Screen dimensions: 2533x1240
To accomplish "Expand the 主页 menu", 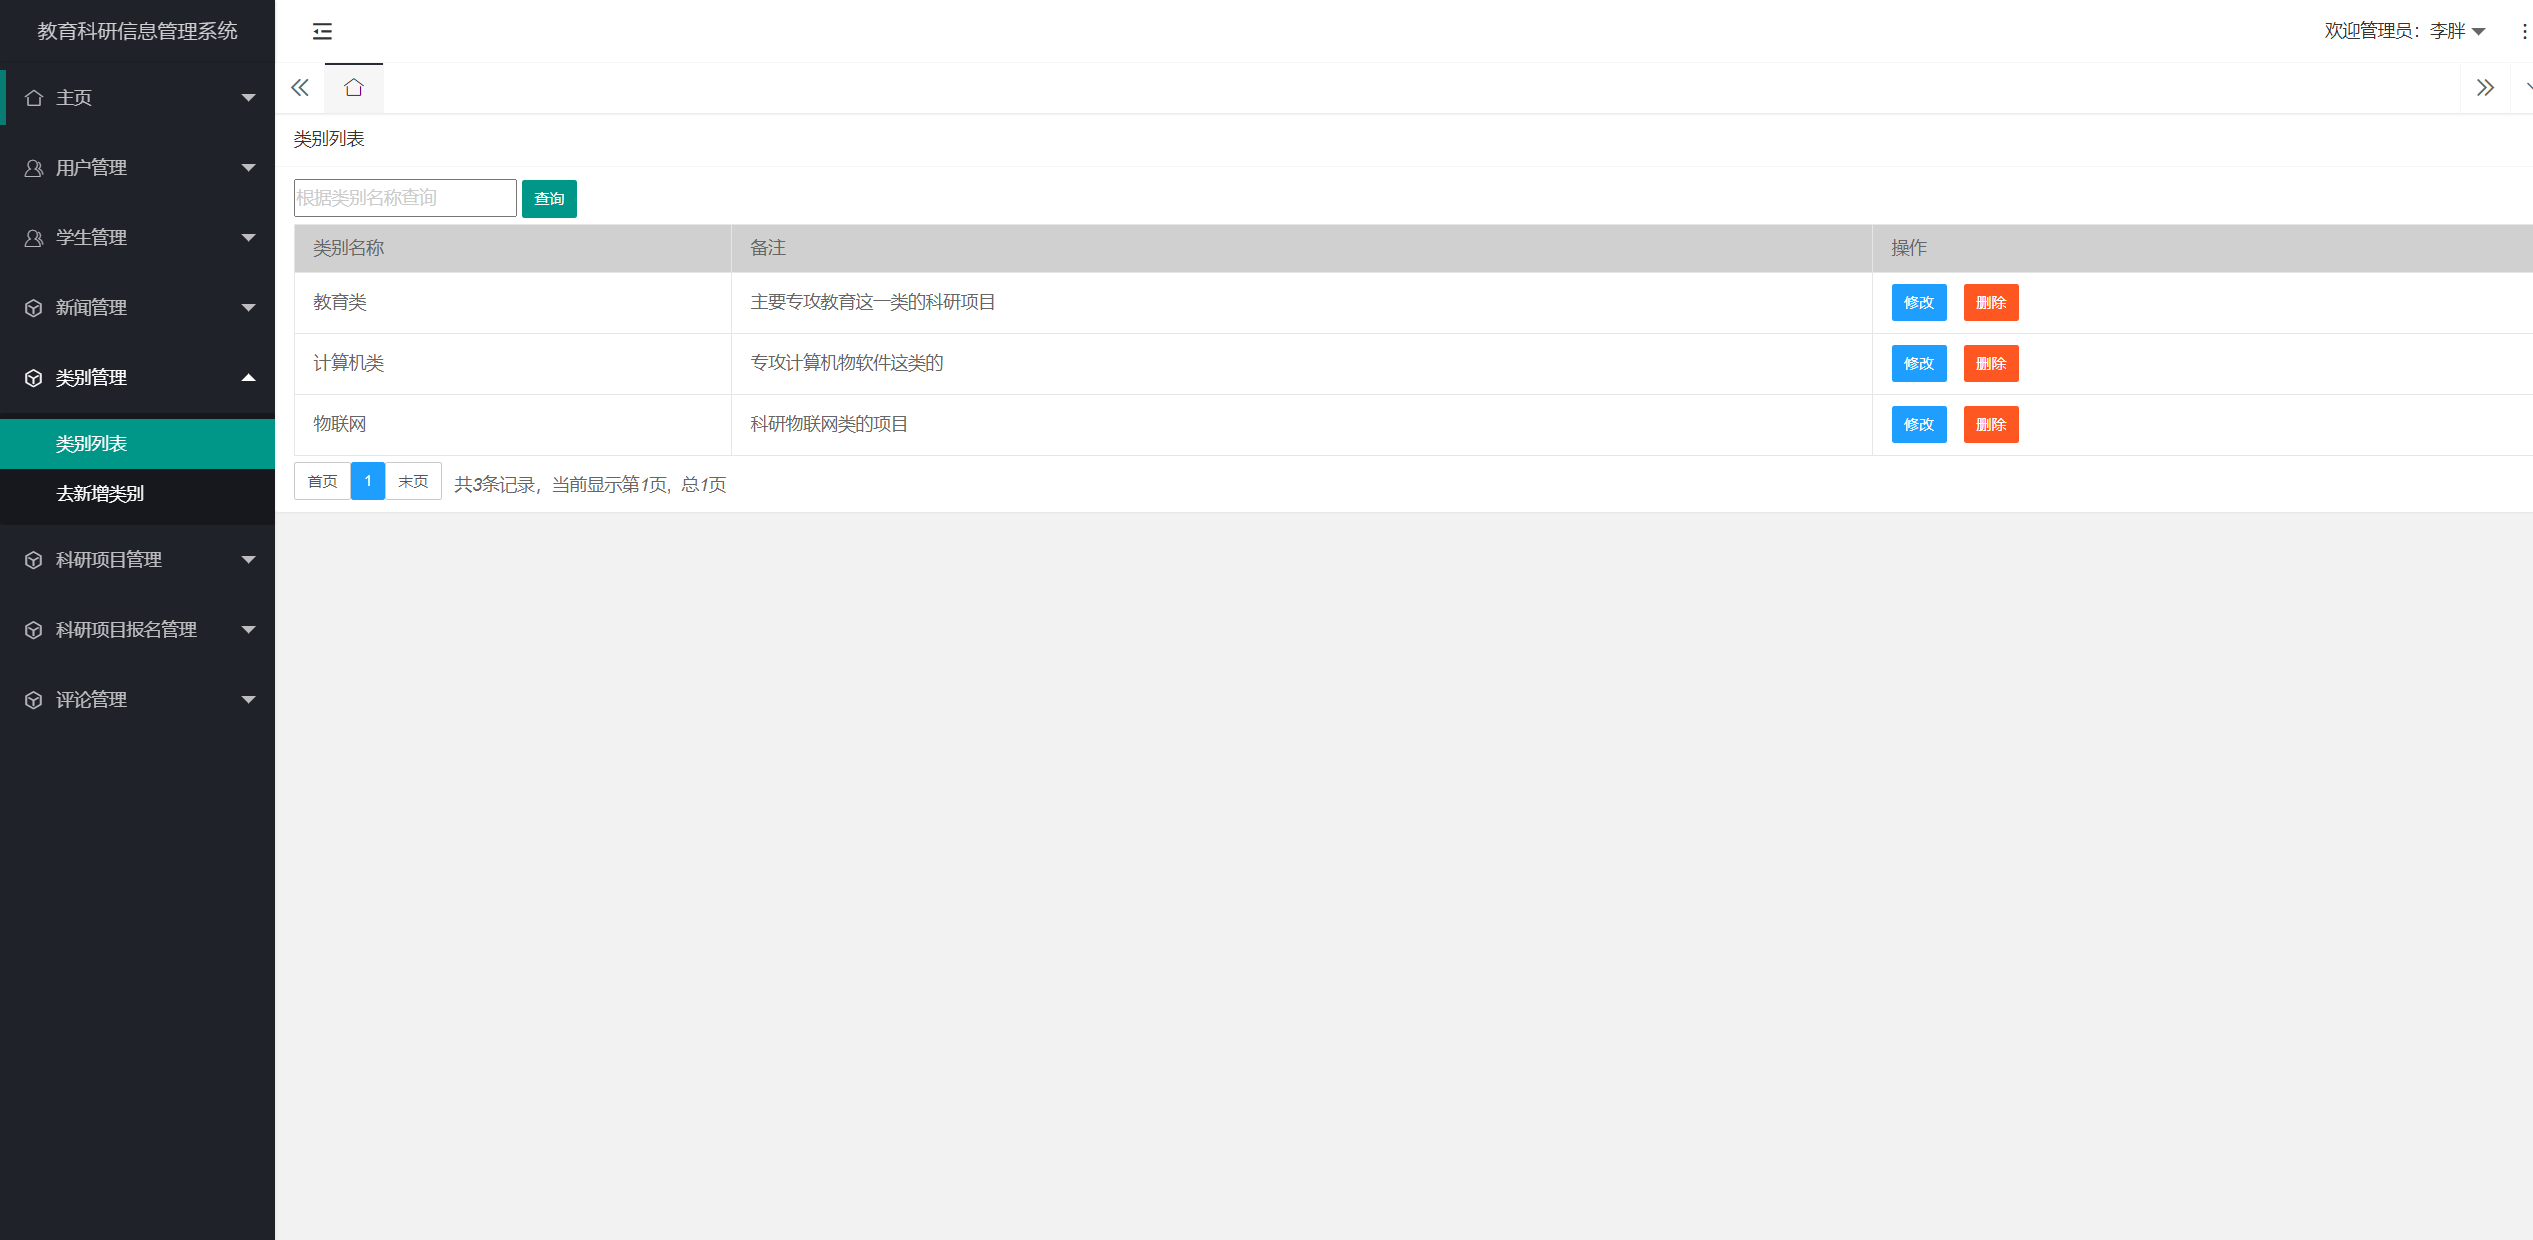I will click(137, 98).
